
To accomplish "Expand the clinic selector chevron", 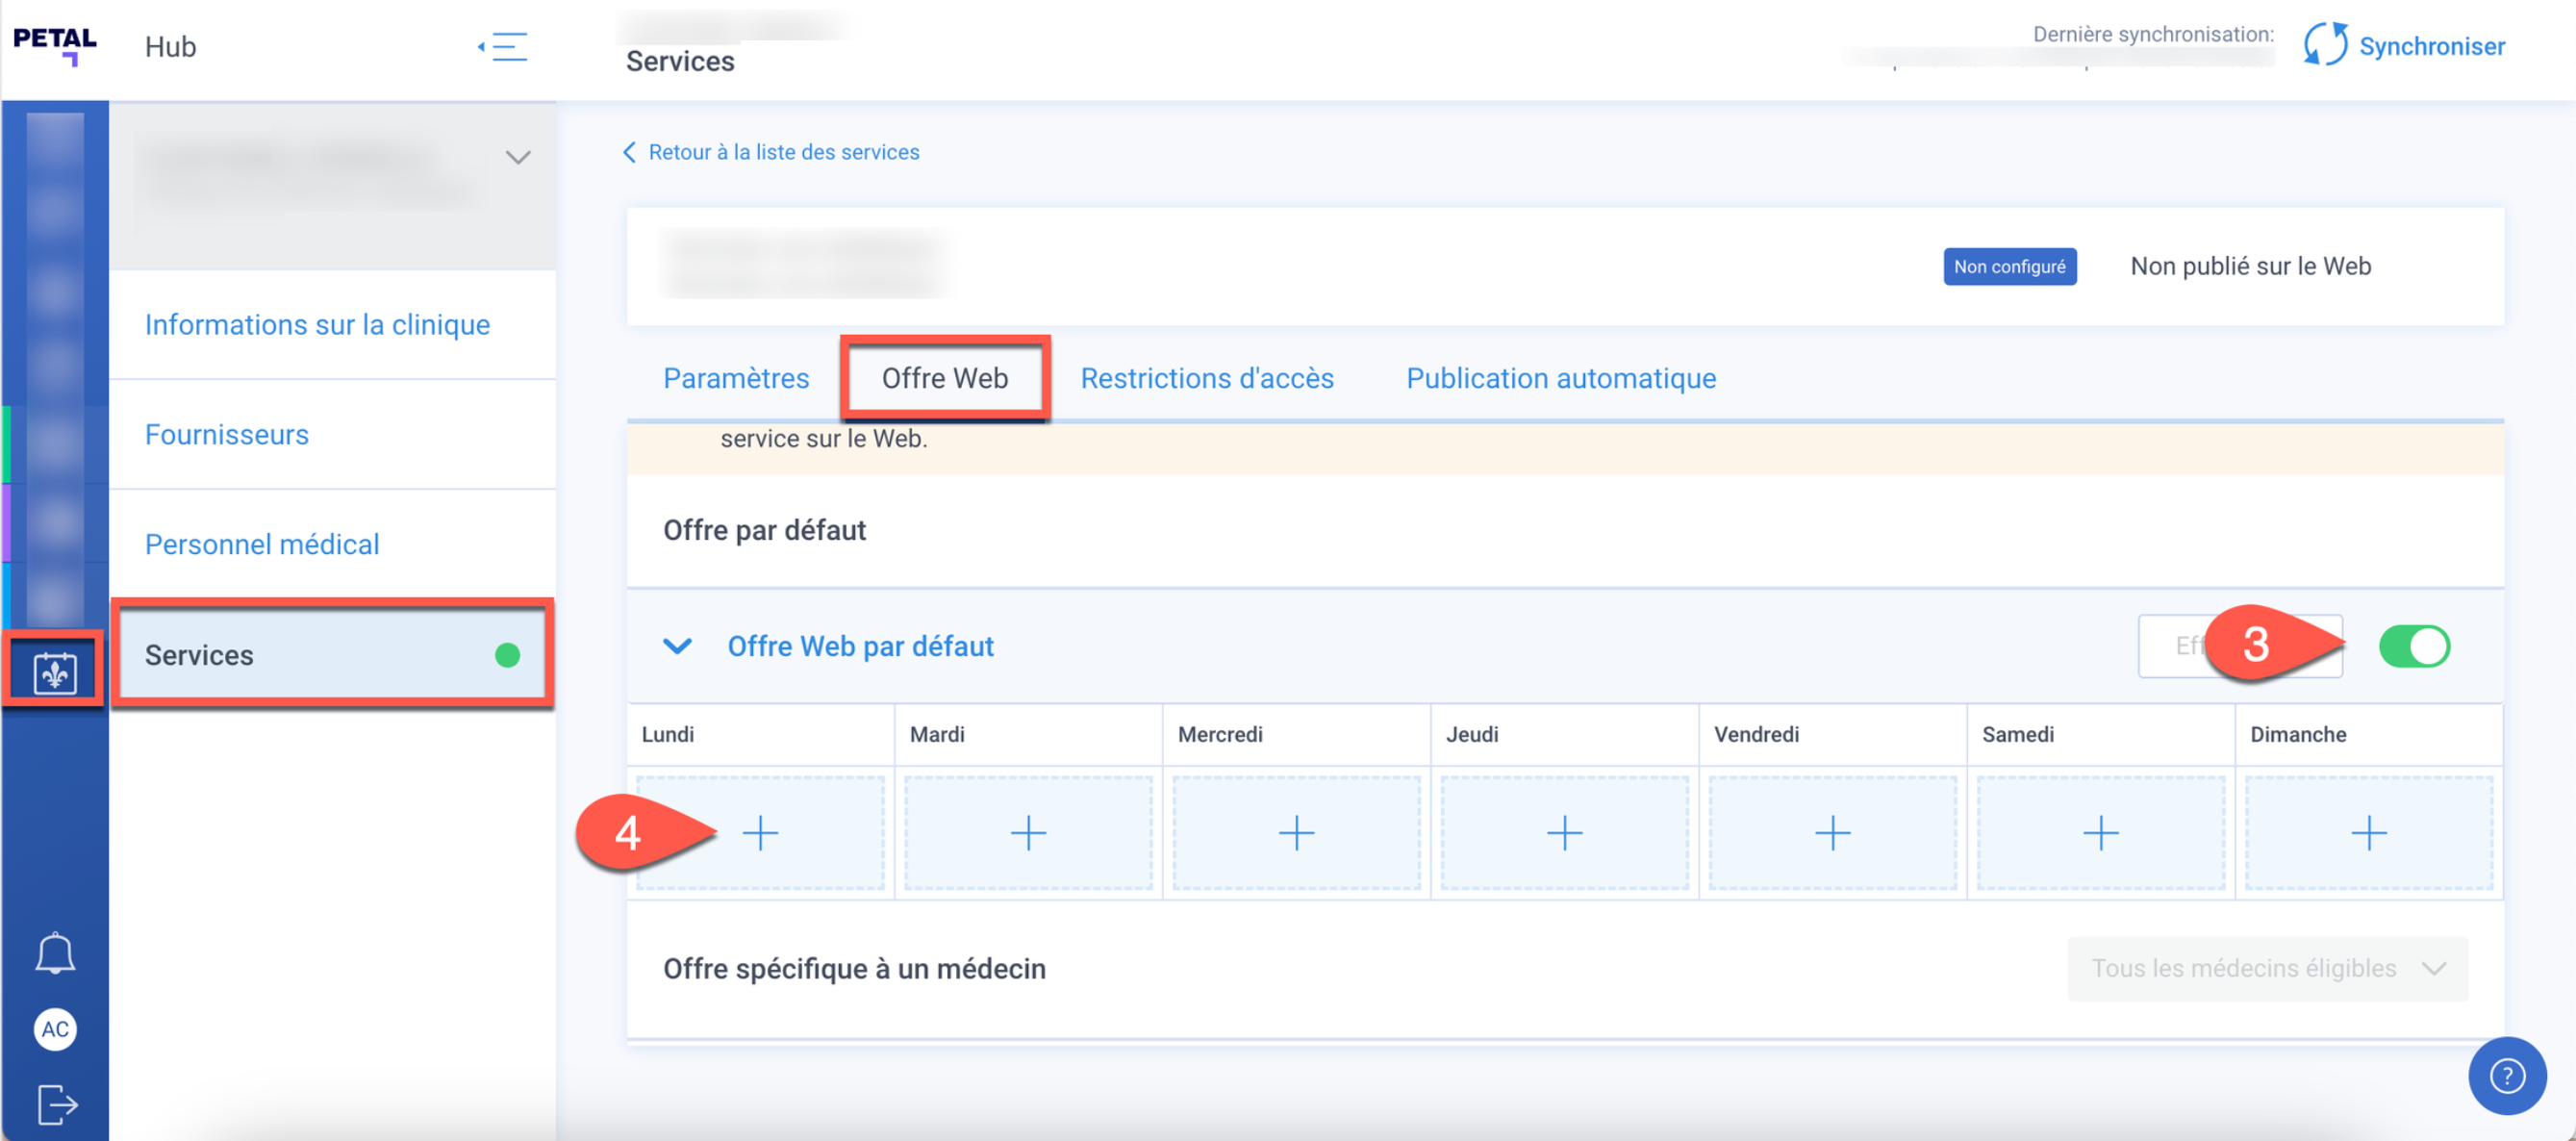I will pyautogui.click(x=517, y=157).
